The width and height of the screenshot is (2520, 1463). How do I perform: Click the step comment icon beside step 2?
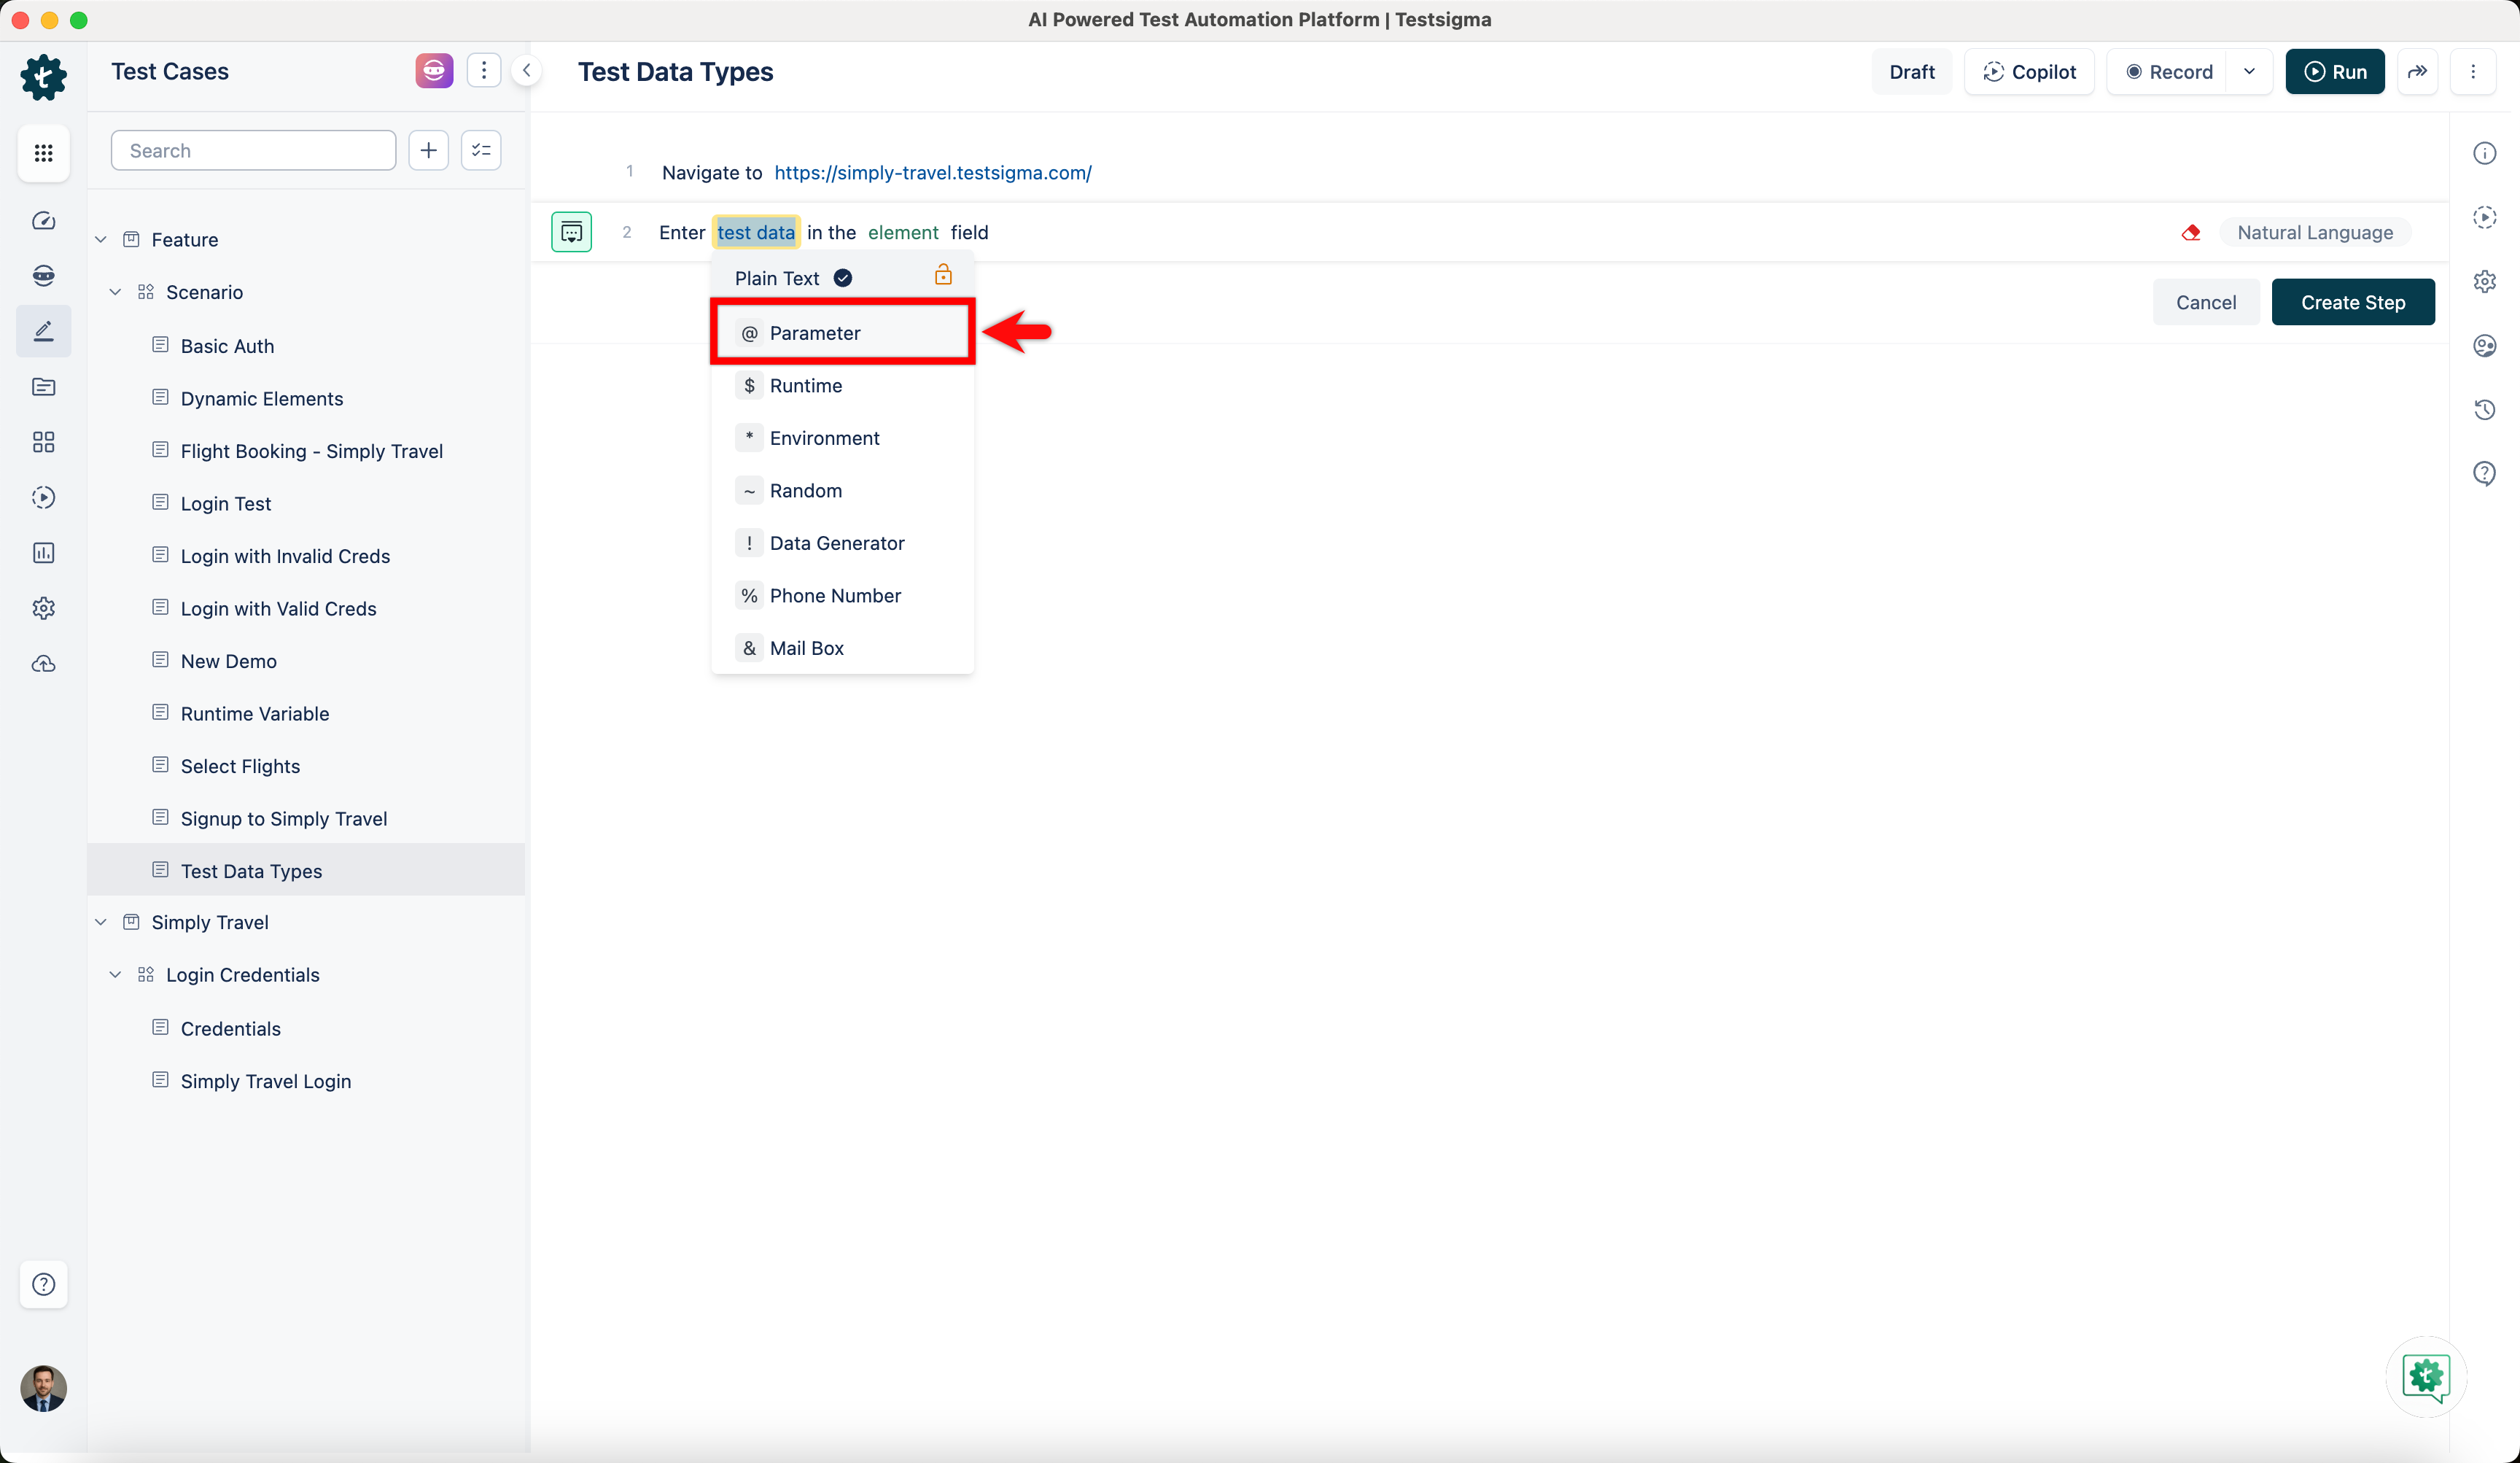click(572, 232)
